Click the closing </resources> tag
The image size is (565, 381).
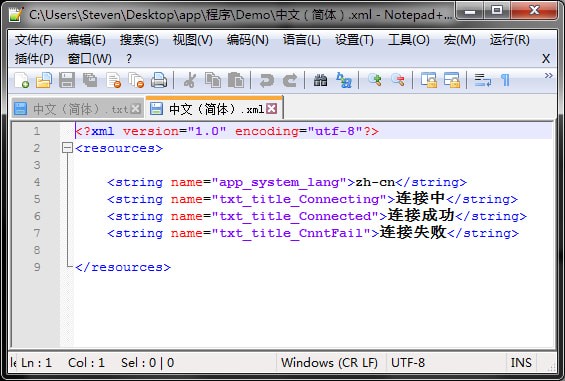coord(123,267)
